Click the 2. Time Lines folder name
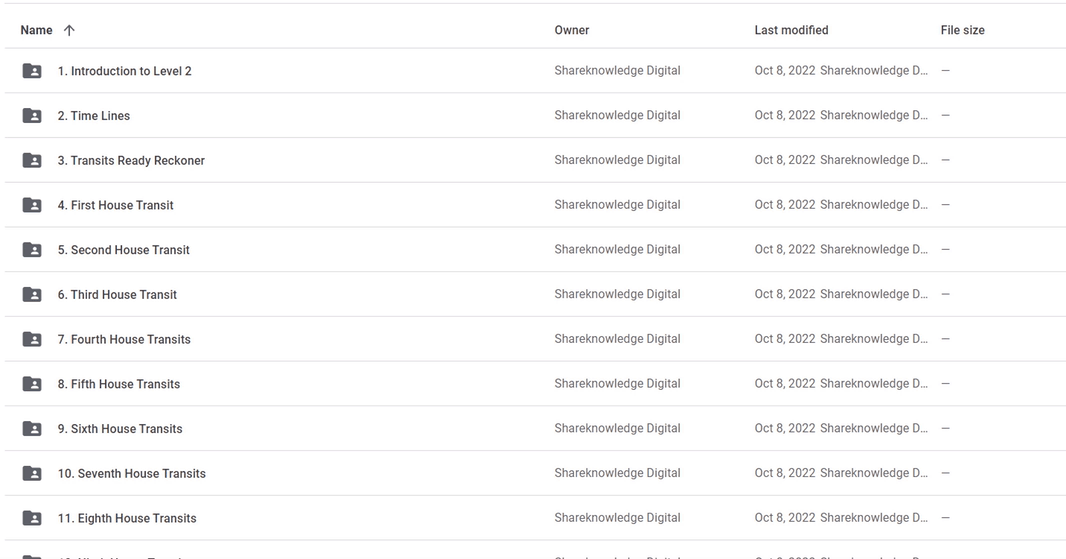 coord(94,116)
